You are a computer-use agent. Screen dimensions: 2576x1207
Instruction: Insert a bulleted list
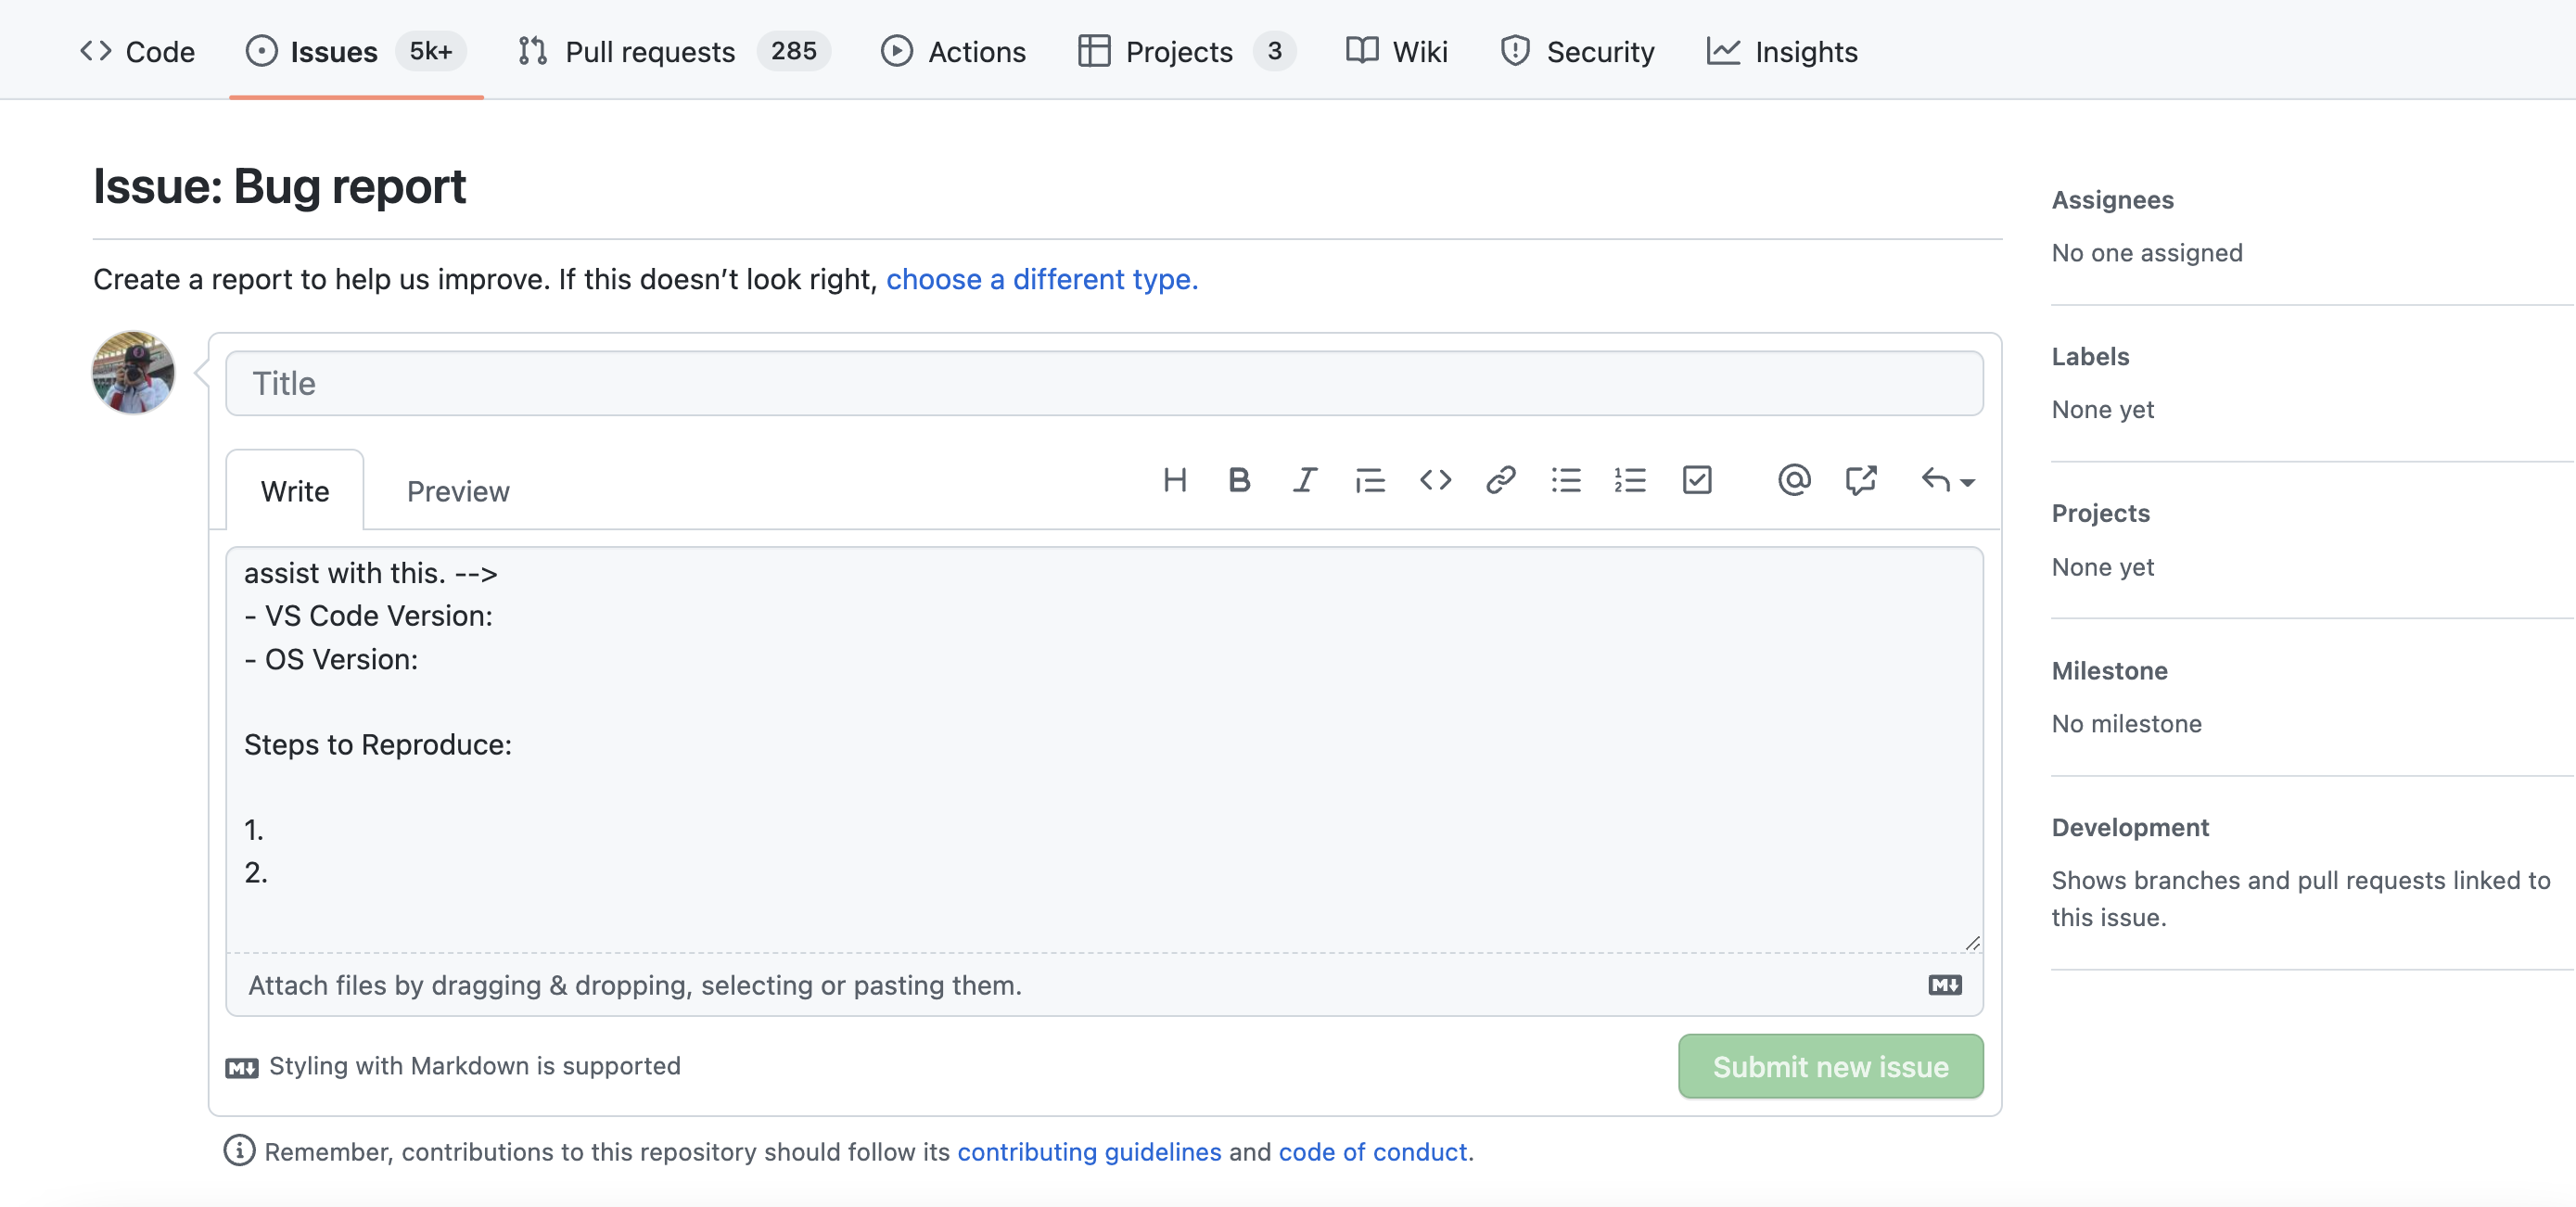tap(1565, 481)
